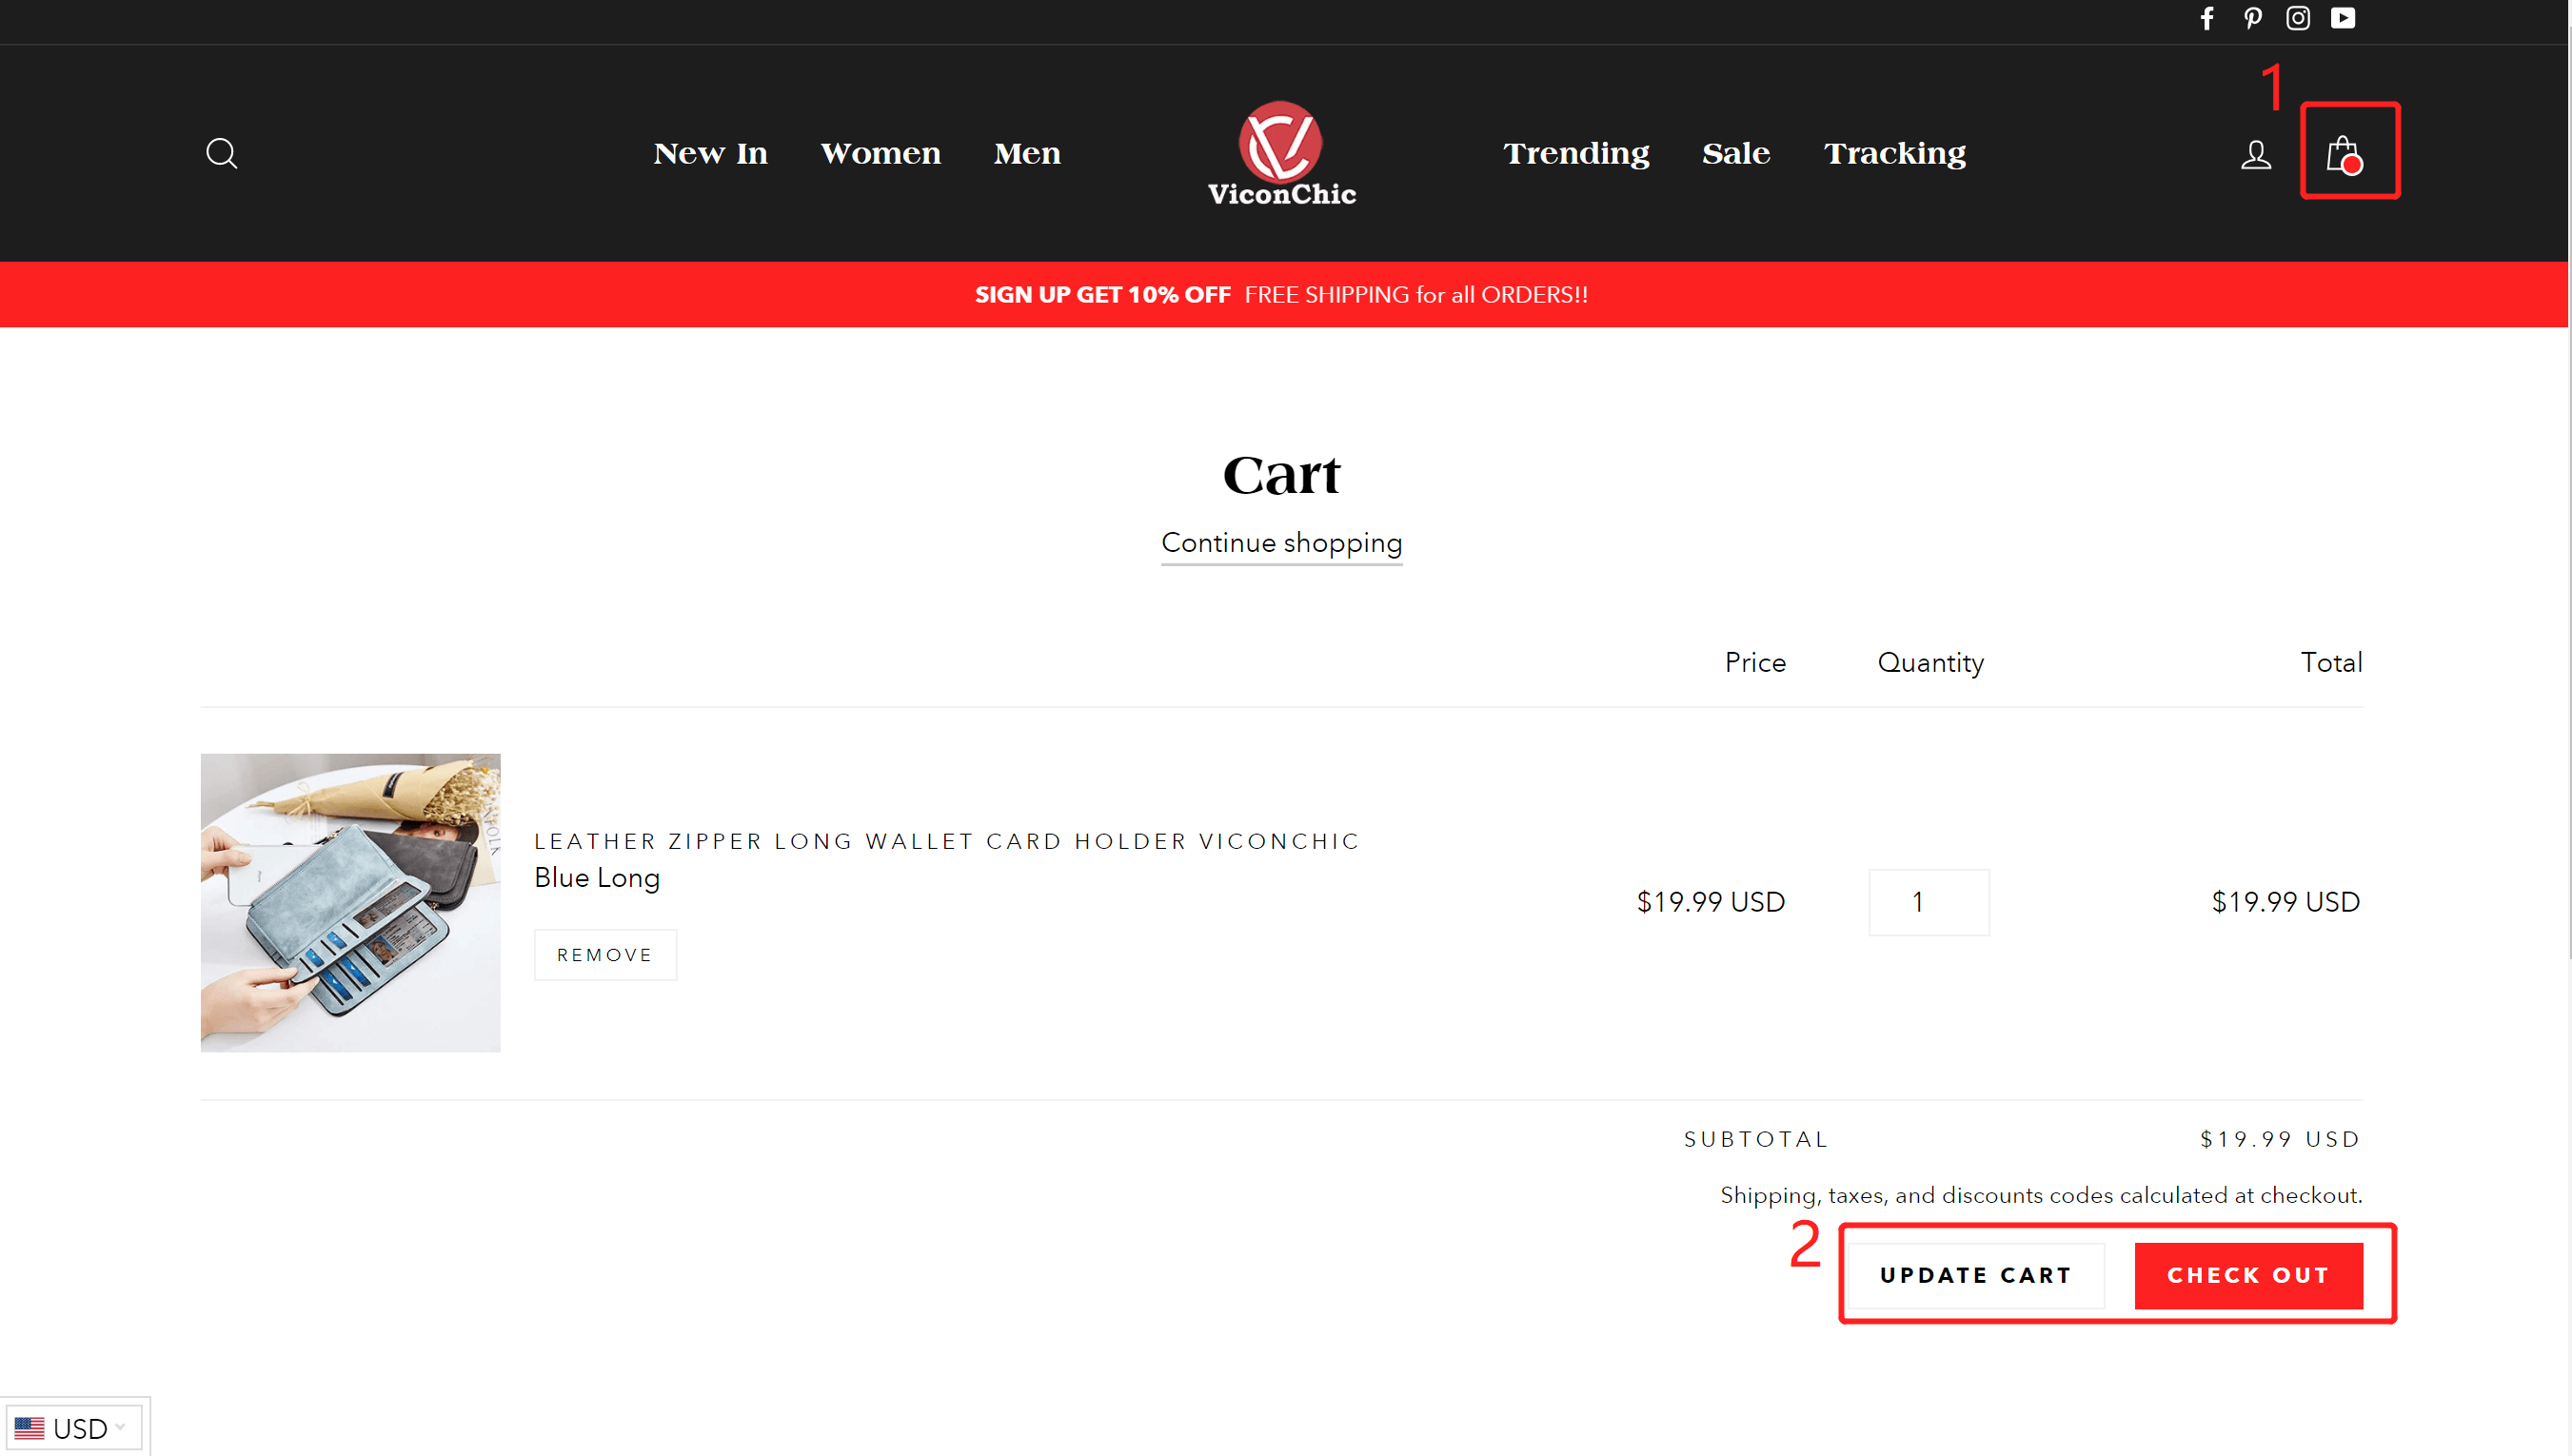Click the Continue shopping link
Screen dimensions: 2572x1456
point(1281,543)
